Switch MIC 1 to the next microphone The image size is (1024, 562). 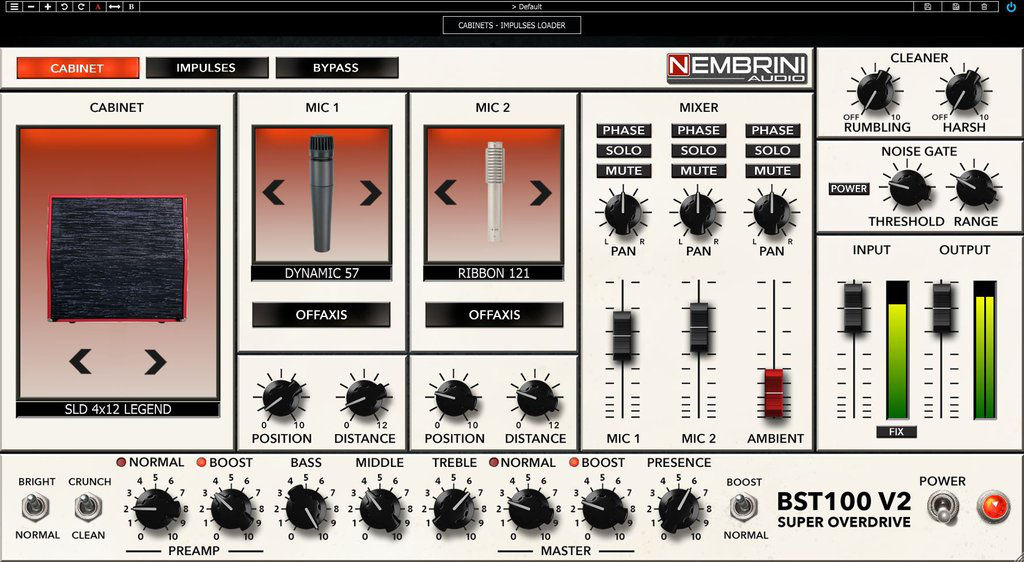point(370,193)
